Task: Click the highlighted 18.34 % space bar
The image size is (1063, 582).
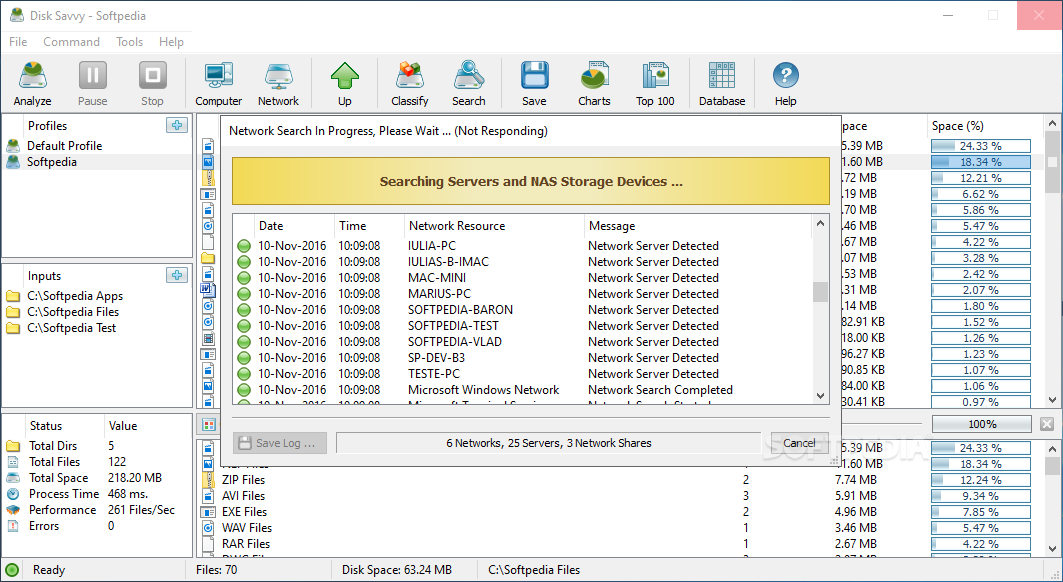Action: point(980,161)
